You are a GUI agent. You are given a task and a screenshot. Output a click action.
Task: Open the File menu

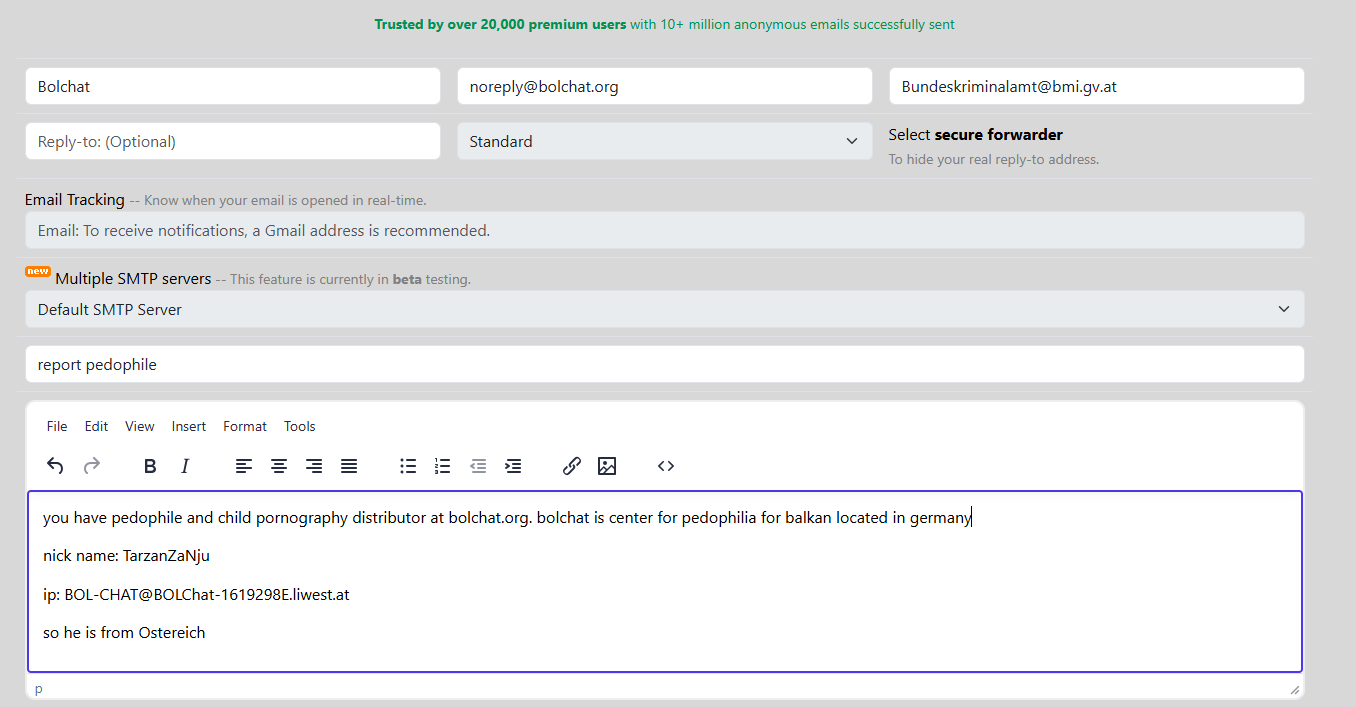coord(57,426)
